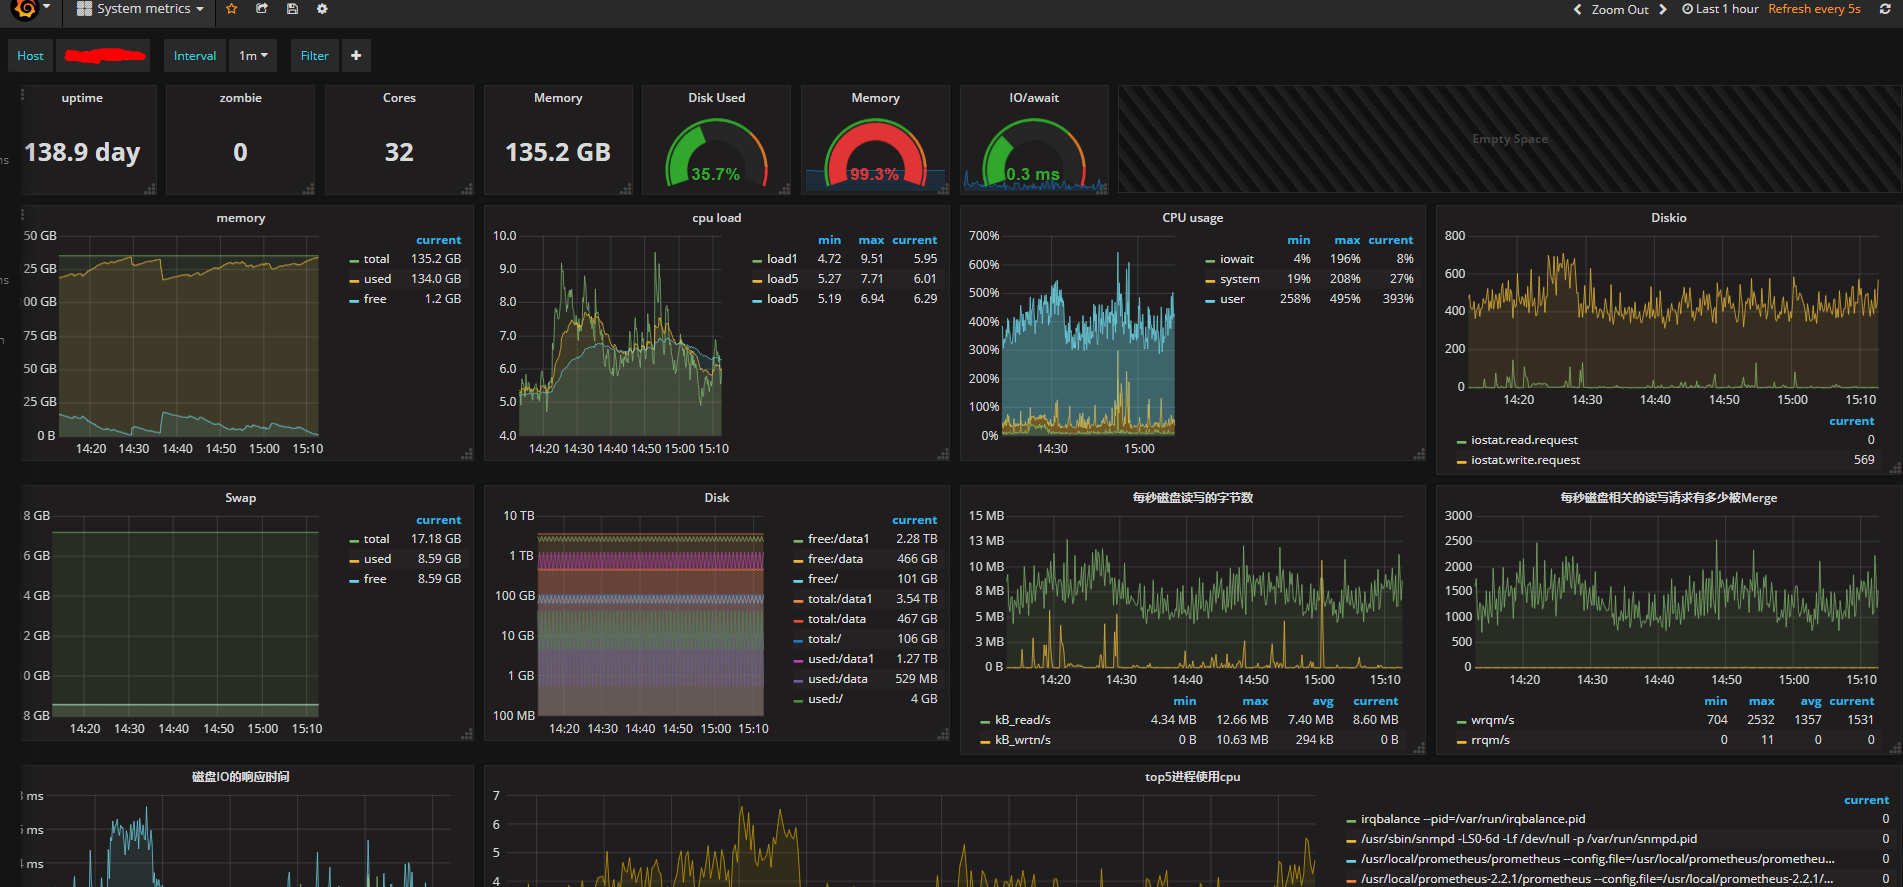The height and width of the screenshot is (887, 1903).
Task: Add a new filter with plus icon
Action: click(x=356, y=56)
